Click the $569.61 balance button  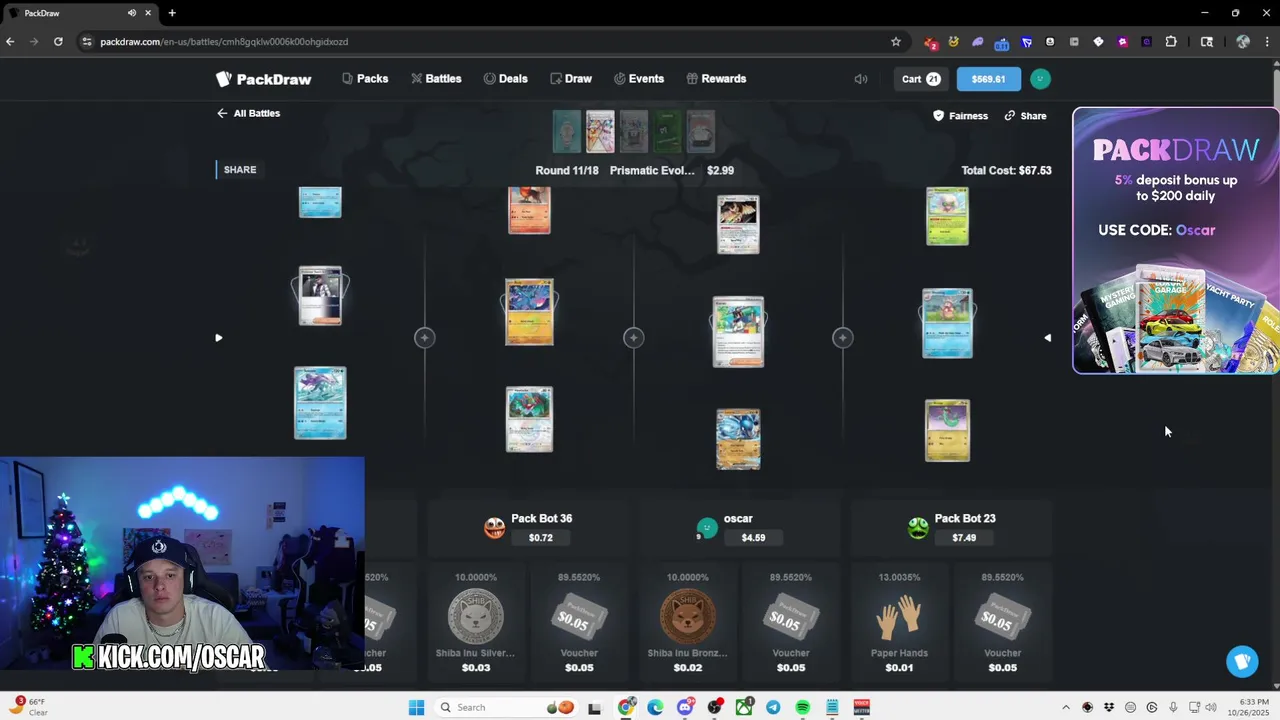click(x=988, y=79)
